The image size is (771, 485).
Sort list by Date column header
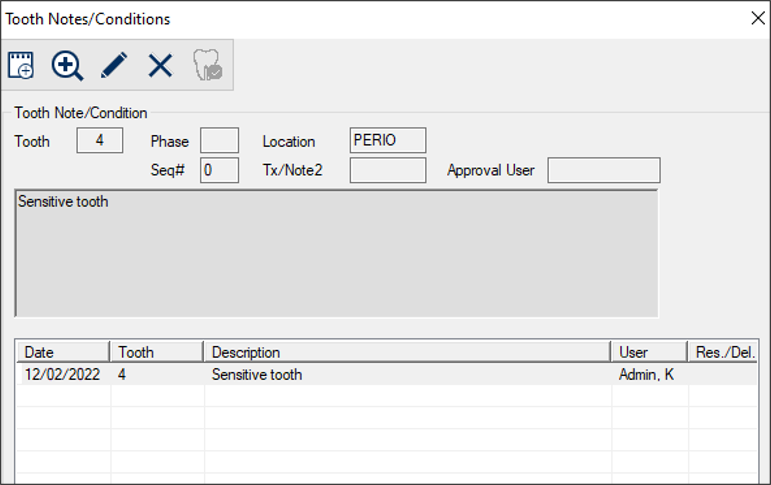click(63, 352)
